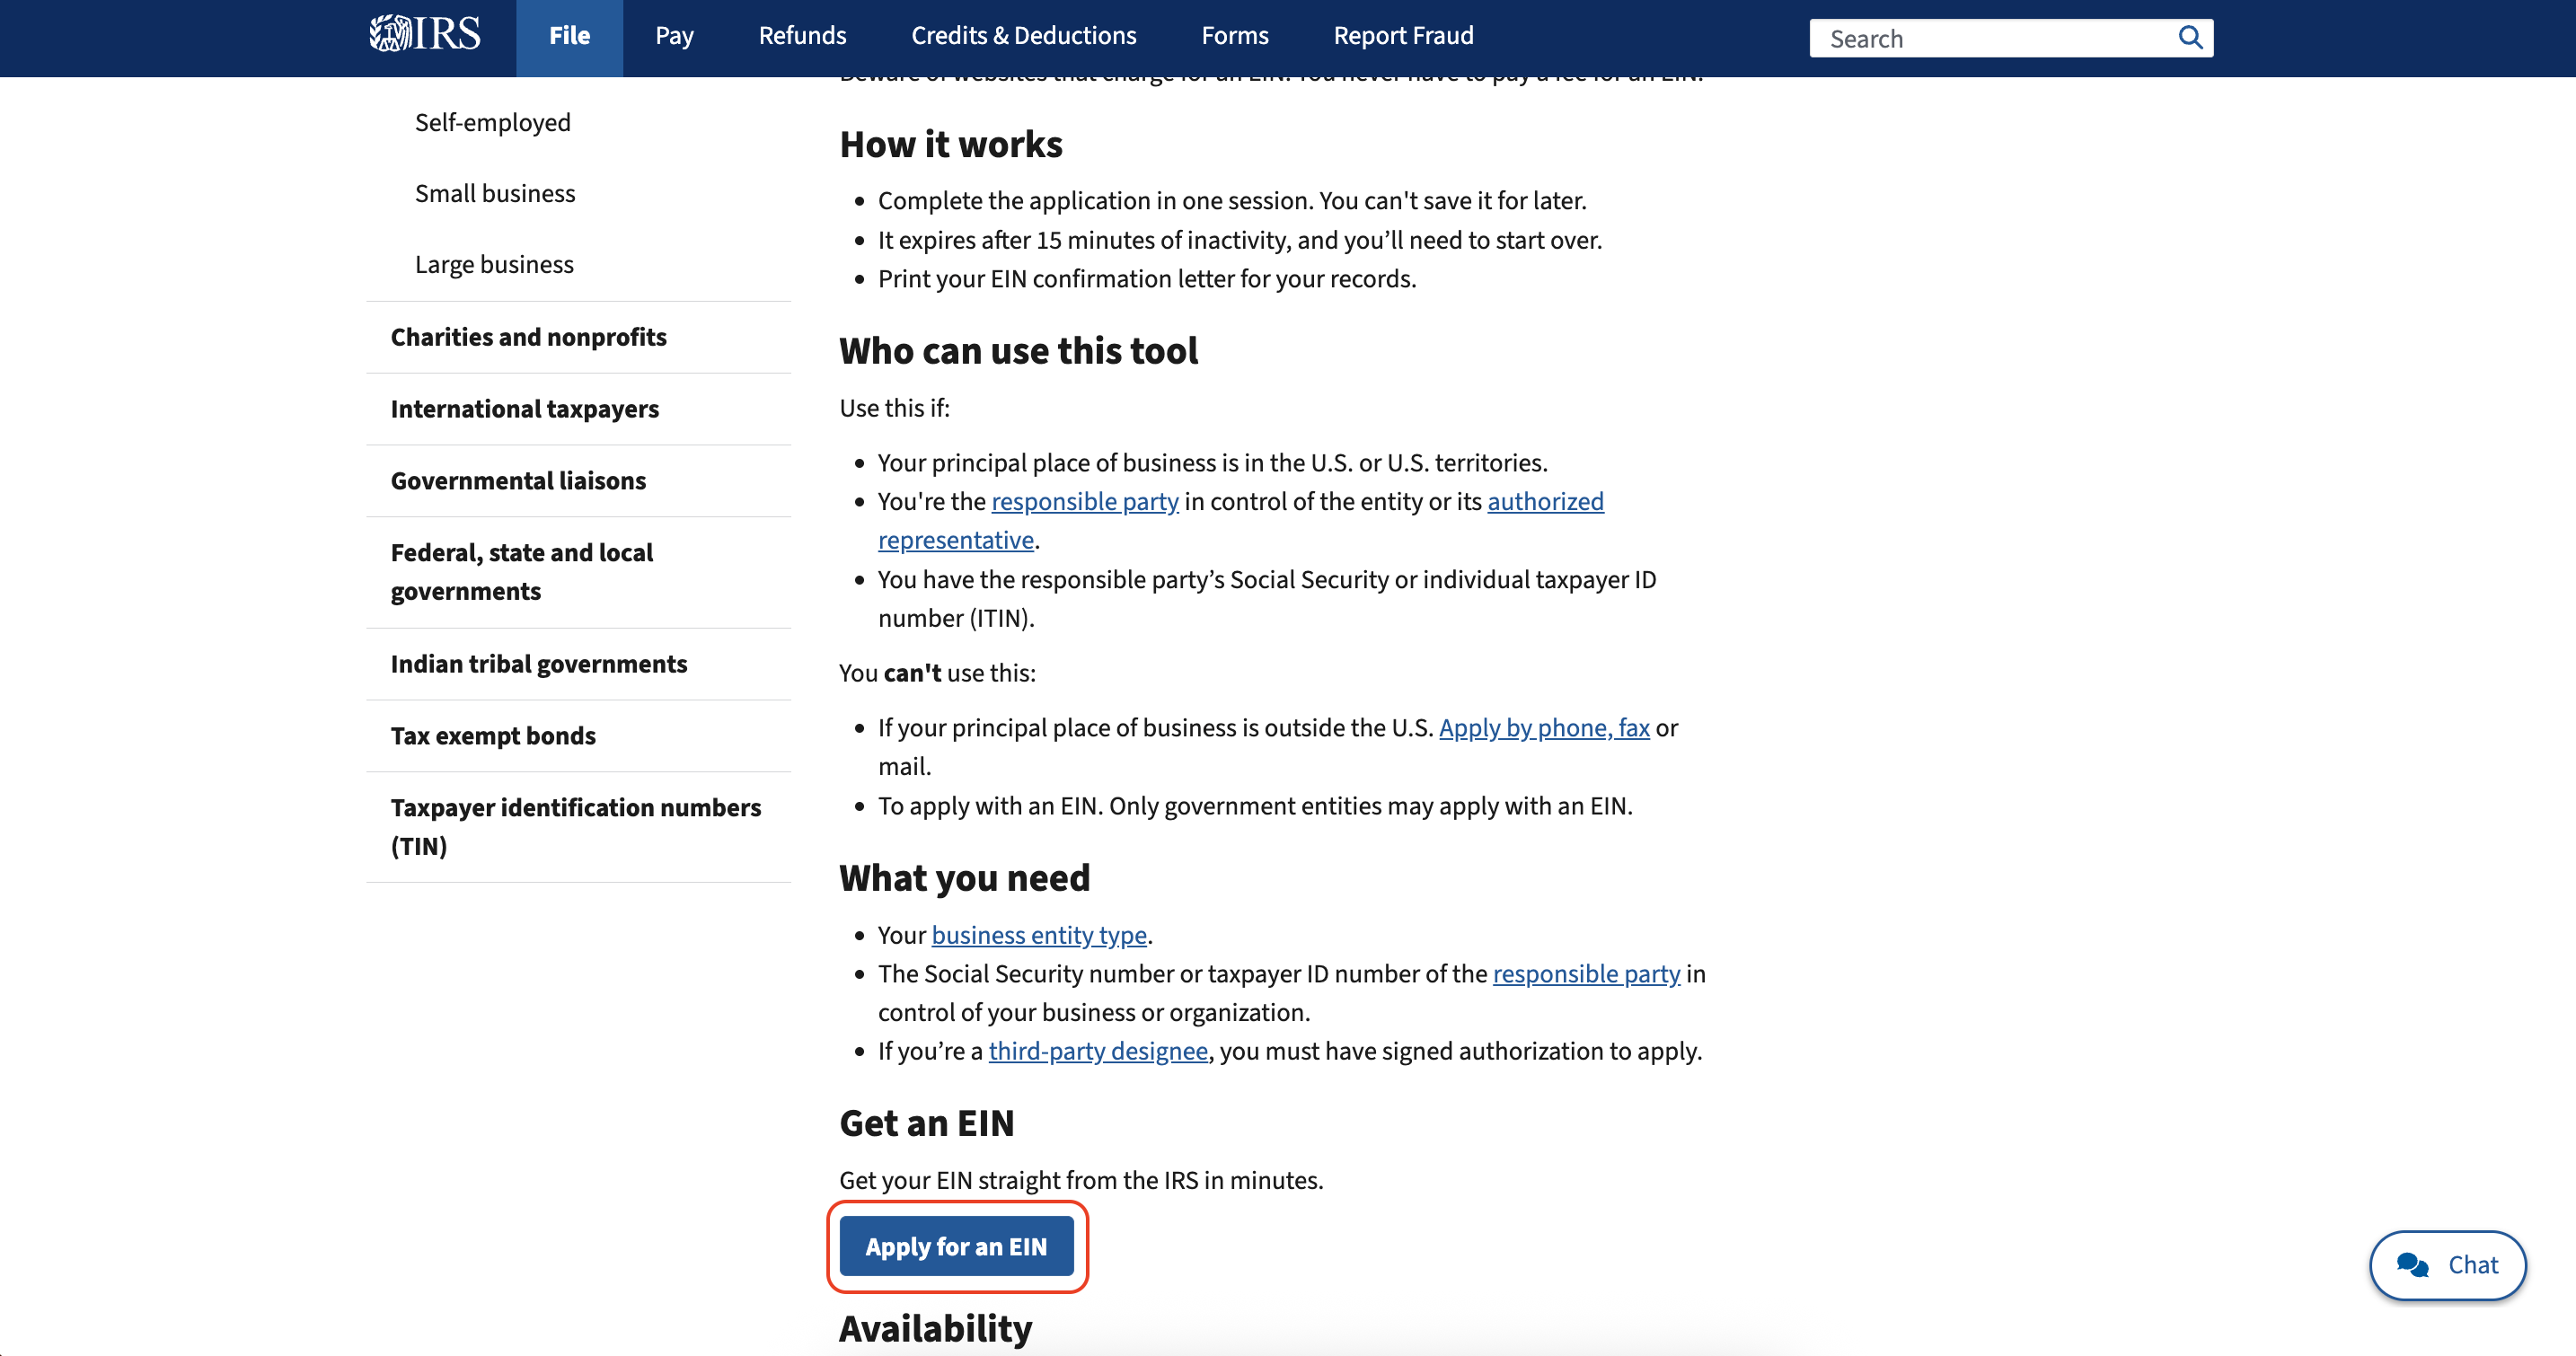Go to the Forms menu
This screenshot has width=2576, height=1356.
[1234, 36]
